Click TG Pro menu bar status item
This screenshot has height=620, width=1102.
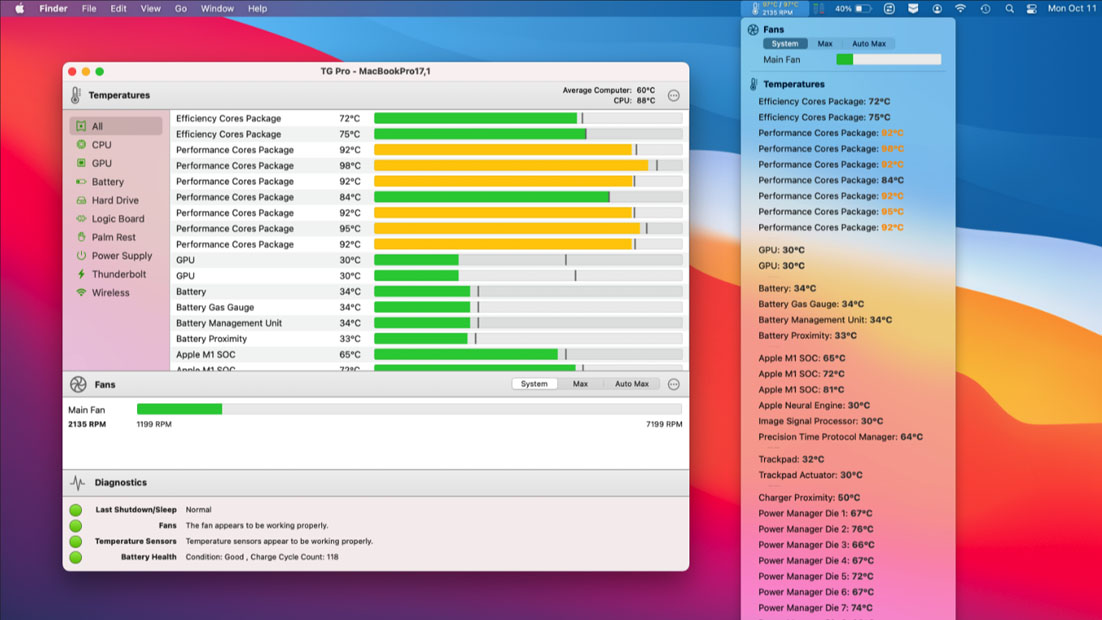(x=776, y=8)
